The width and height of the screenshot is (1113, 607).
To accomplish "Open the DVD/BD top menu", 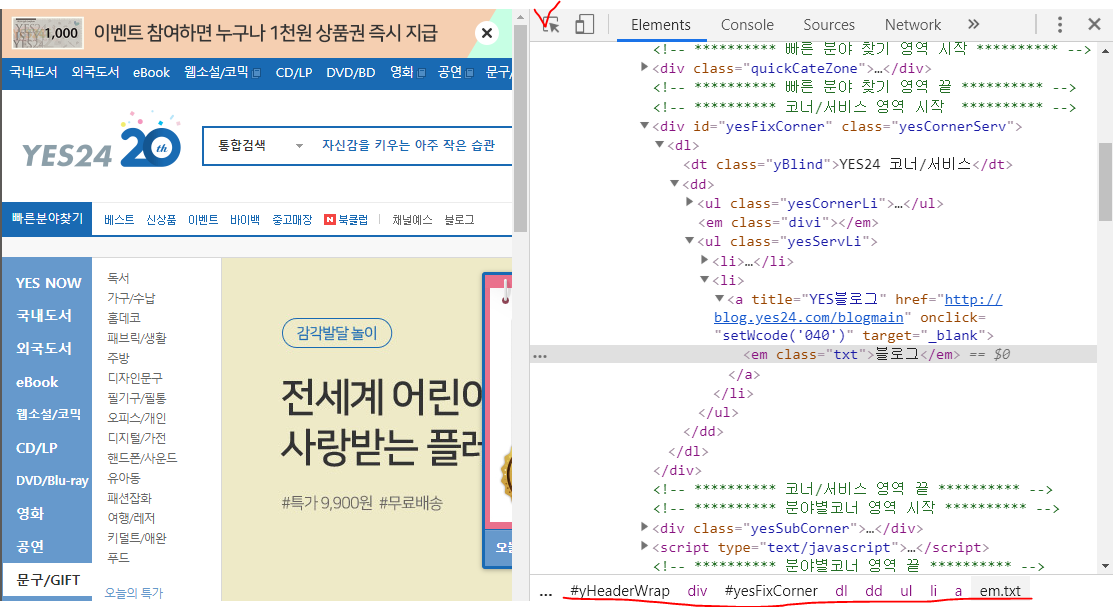I will coord(351,72).
